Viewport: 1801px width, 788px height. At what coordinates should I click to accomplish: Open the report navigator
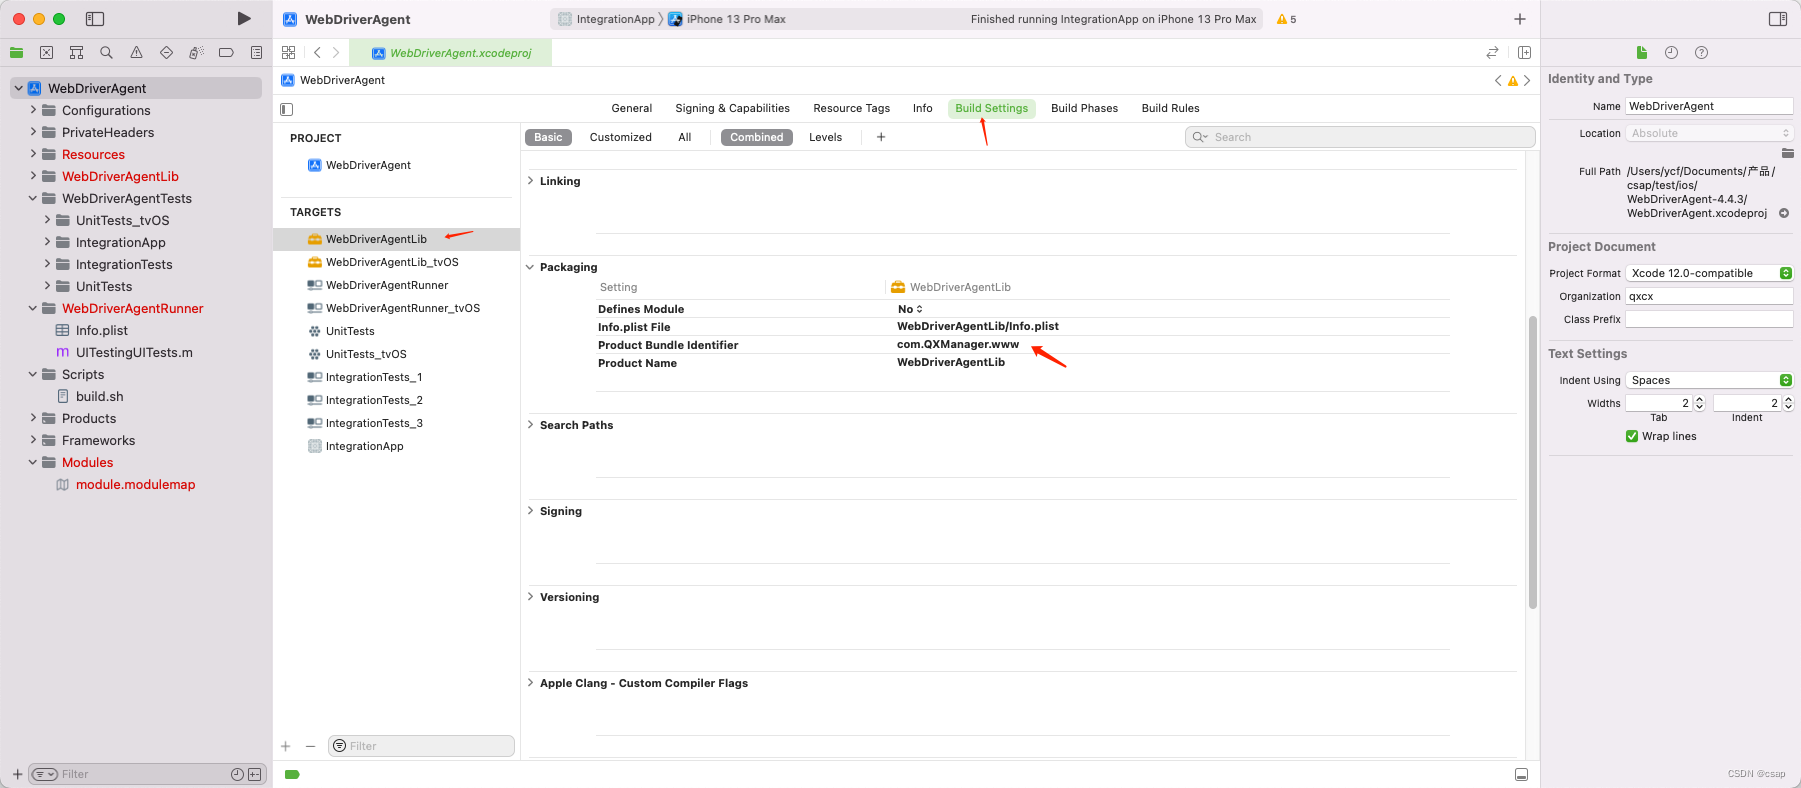click(256, 52)
